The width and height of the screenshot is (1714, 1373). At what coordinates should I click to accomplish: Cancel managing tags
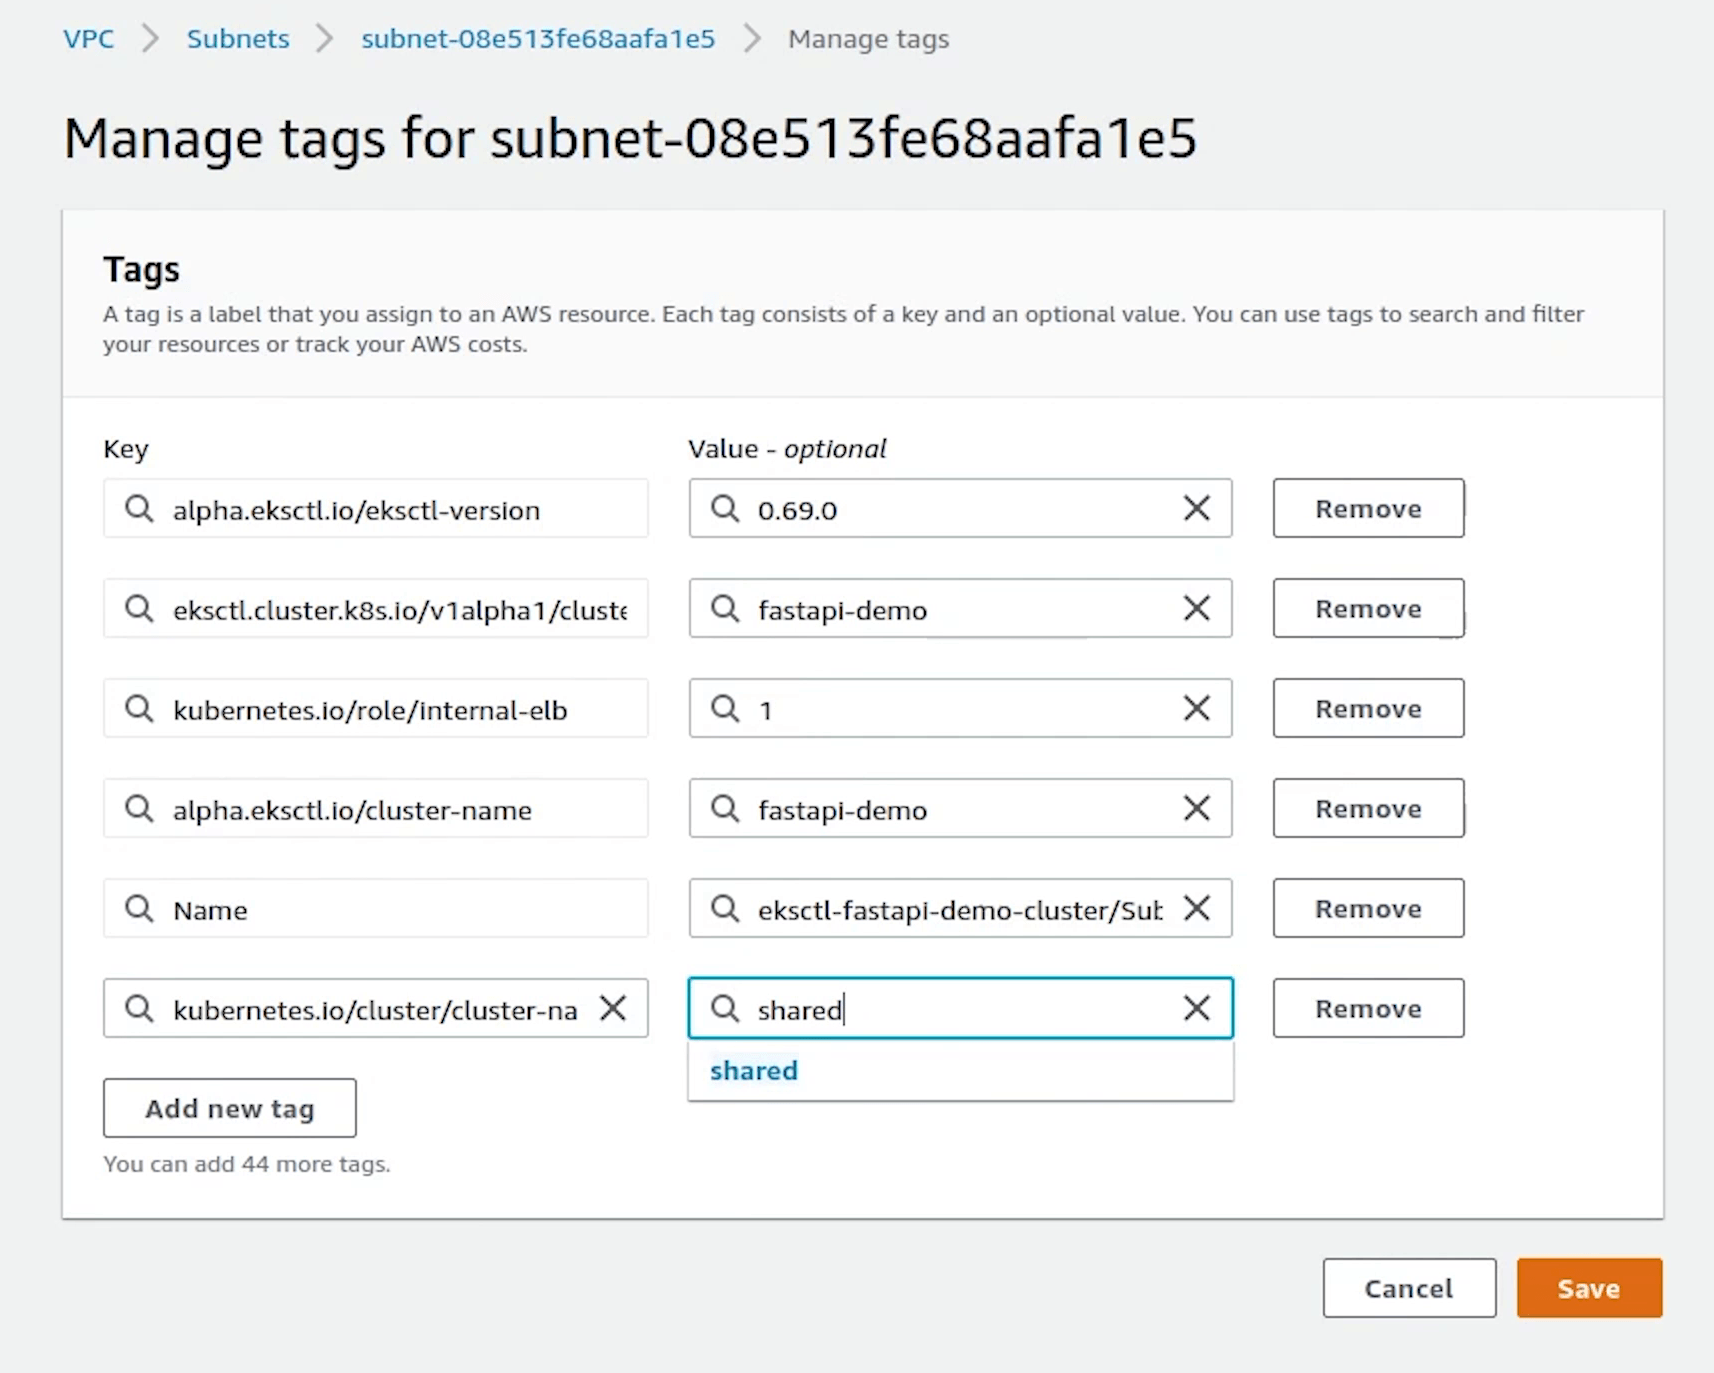[x=1408, y=1288]
